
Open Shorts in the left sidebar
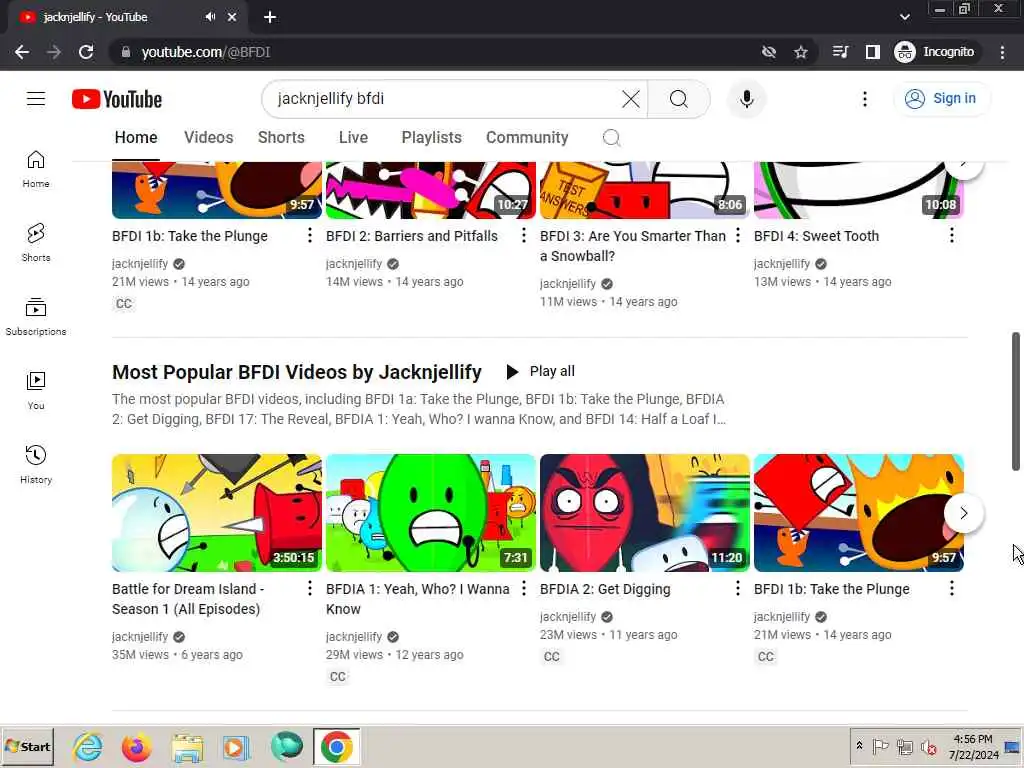click(x=36, y=243)
